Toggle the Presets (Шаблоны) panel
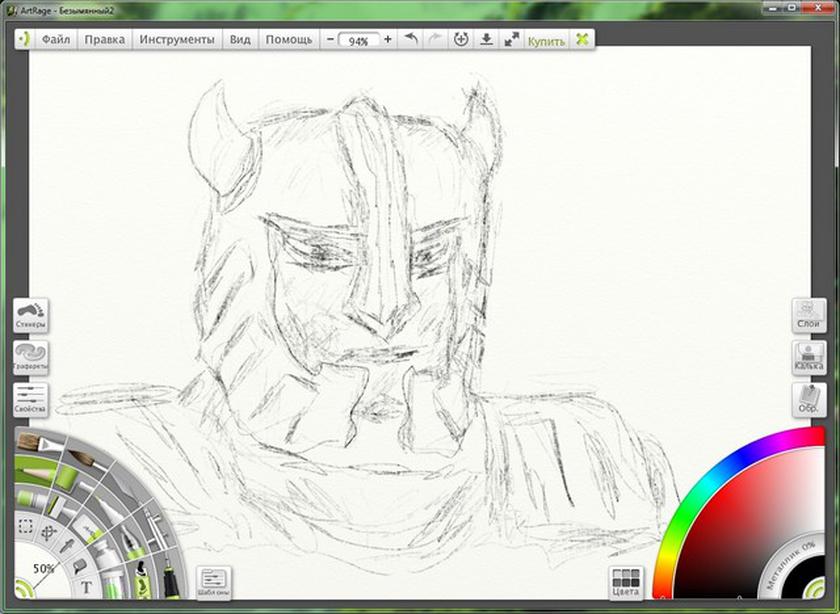This screenshot has width=840, height=614. point(214,583)
